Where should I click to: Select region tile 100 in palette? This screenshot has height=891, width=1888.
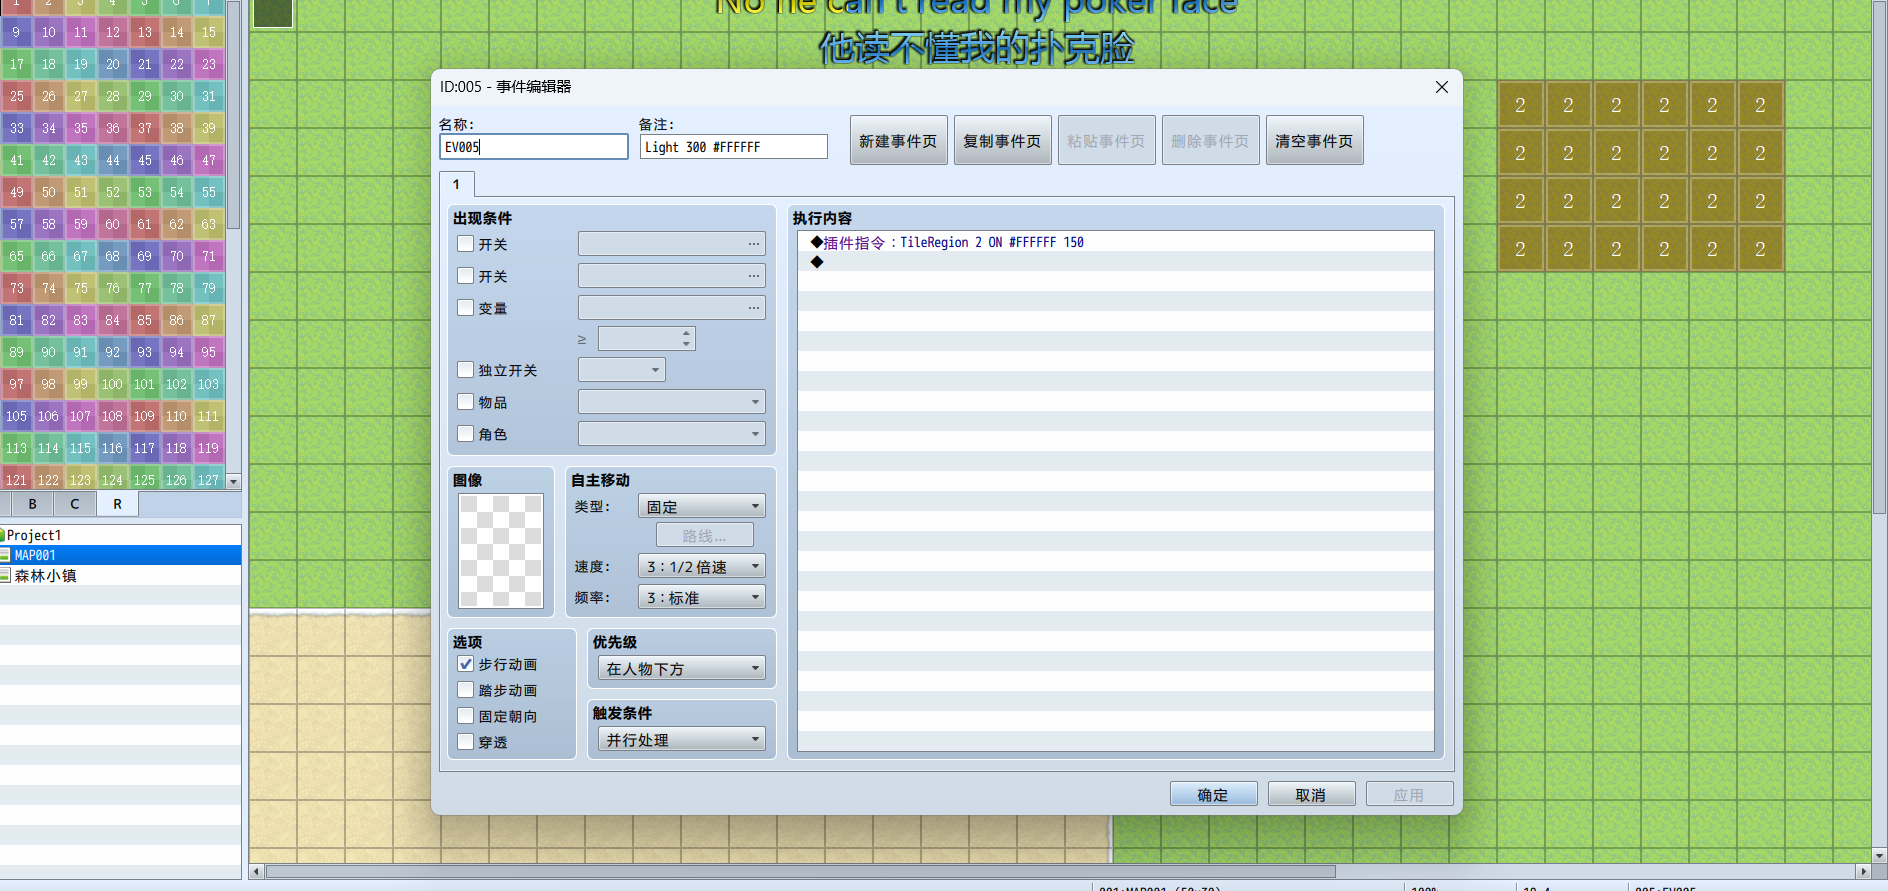112,384
